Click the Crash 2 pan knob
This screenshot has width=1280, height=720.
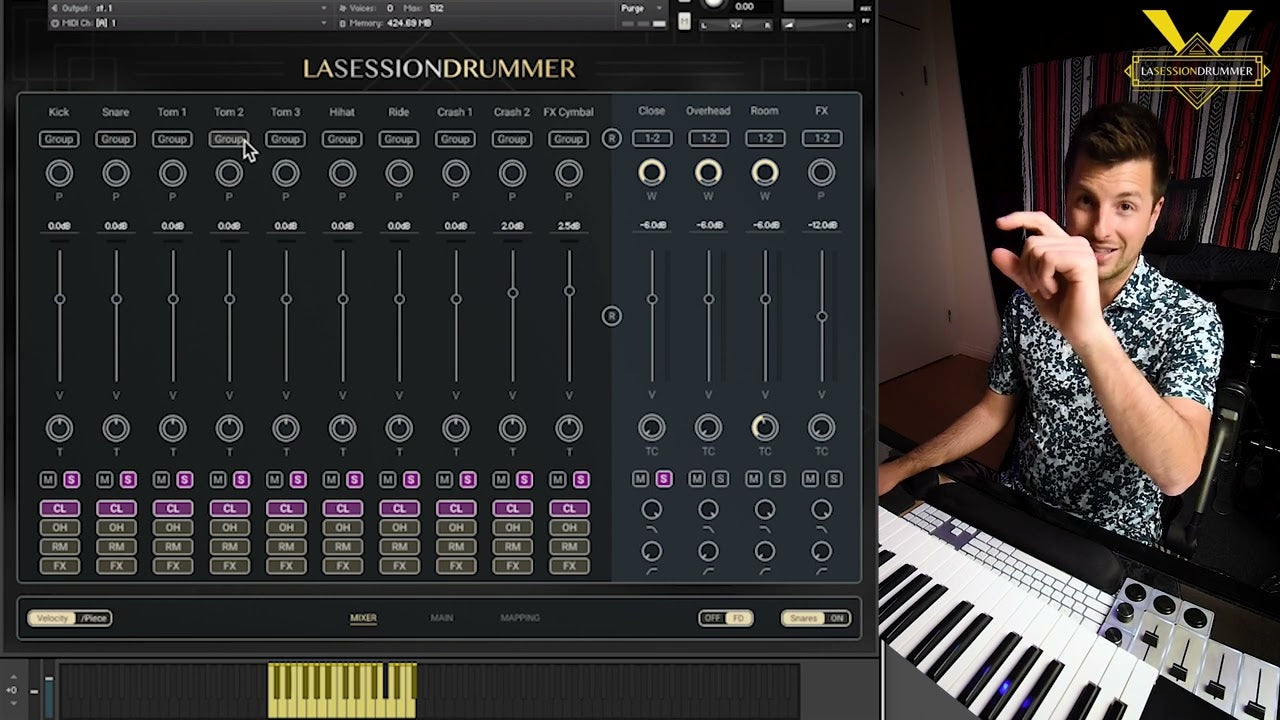[x=512, y=174]
